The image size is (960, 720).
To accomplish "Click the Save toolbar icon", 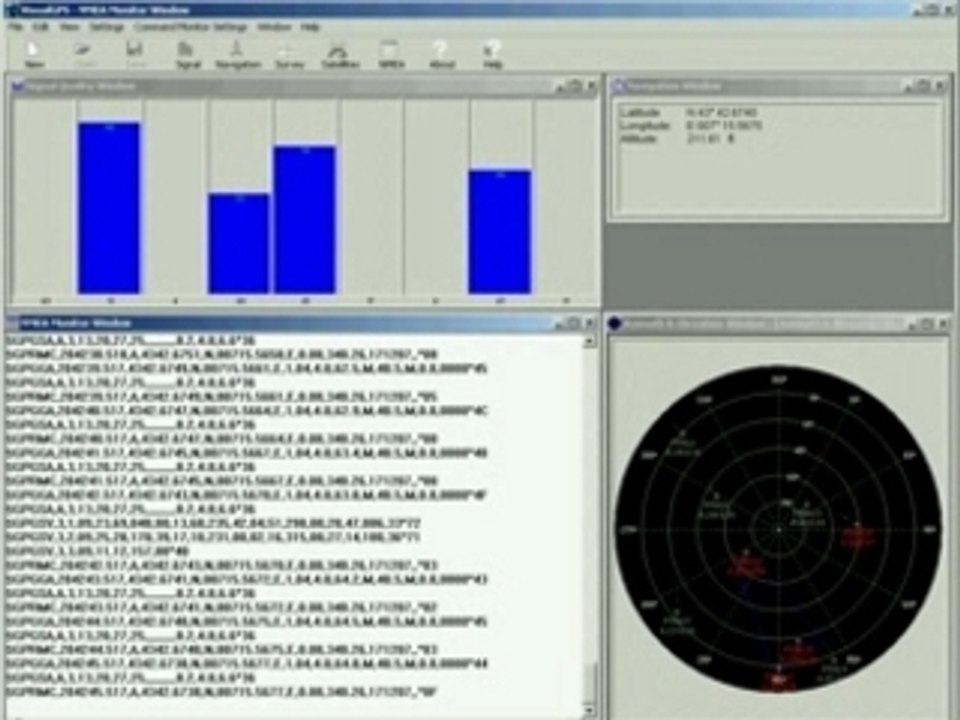I will [x=135, y=54].
